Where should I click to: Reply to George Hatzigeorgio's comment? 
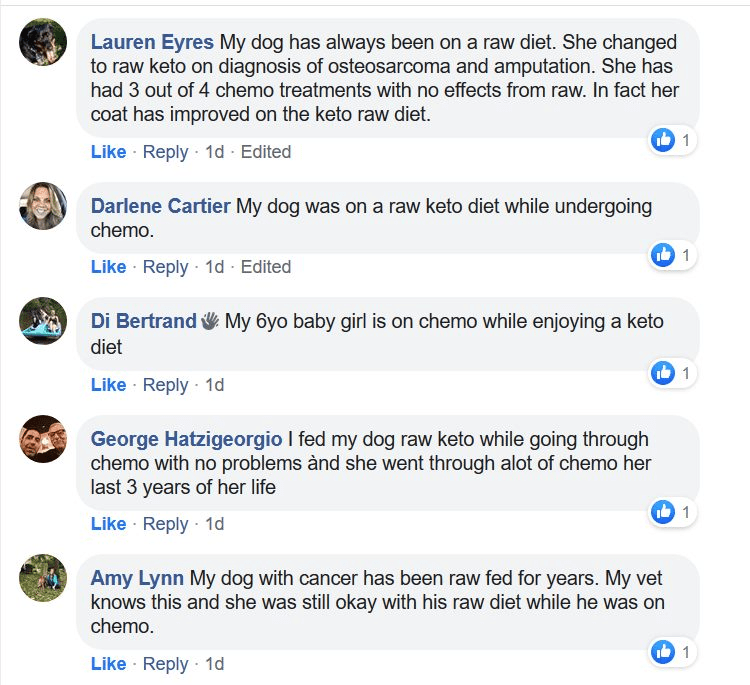[165, 524]
